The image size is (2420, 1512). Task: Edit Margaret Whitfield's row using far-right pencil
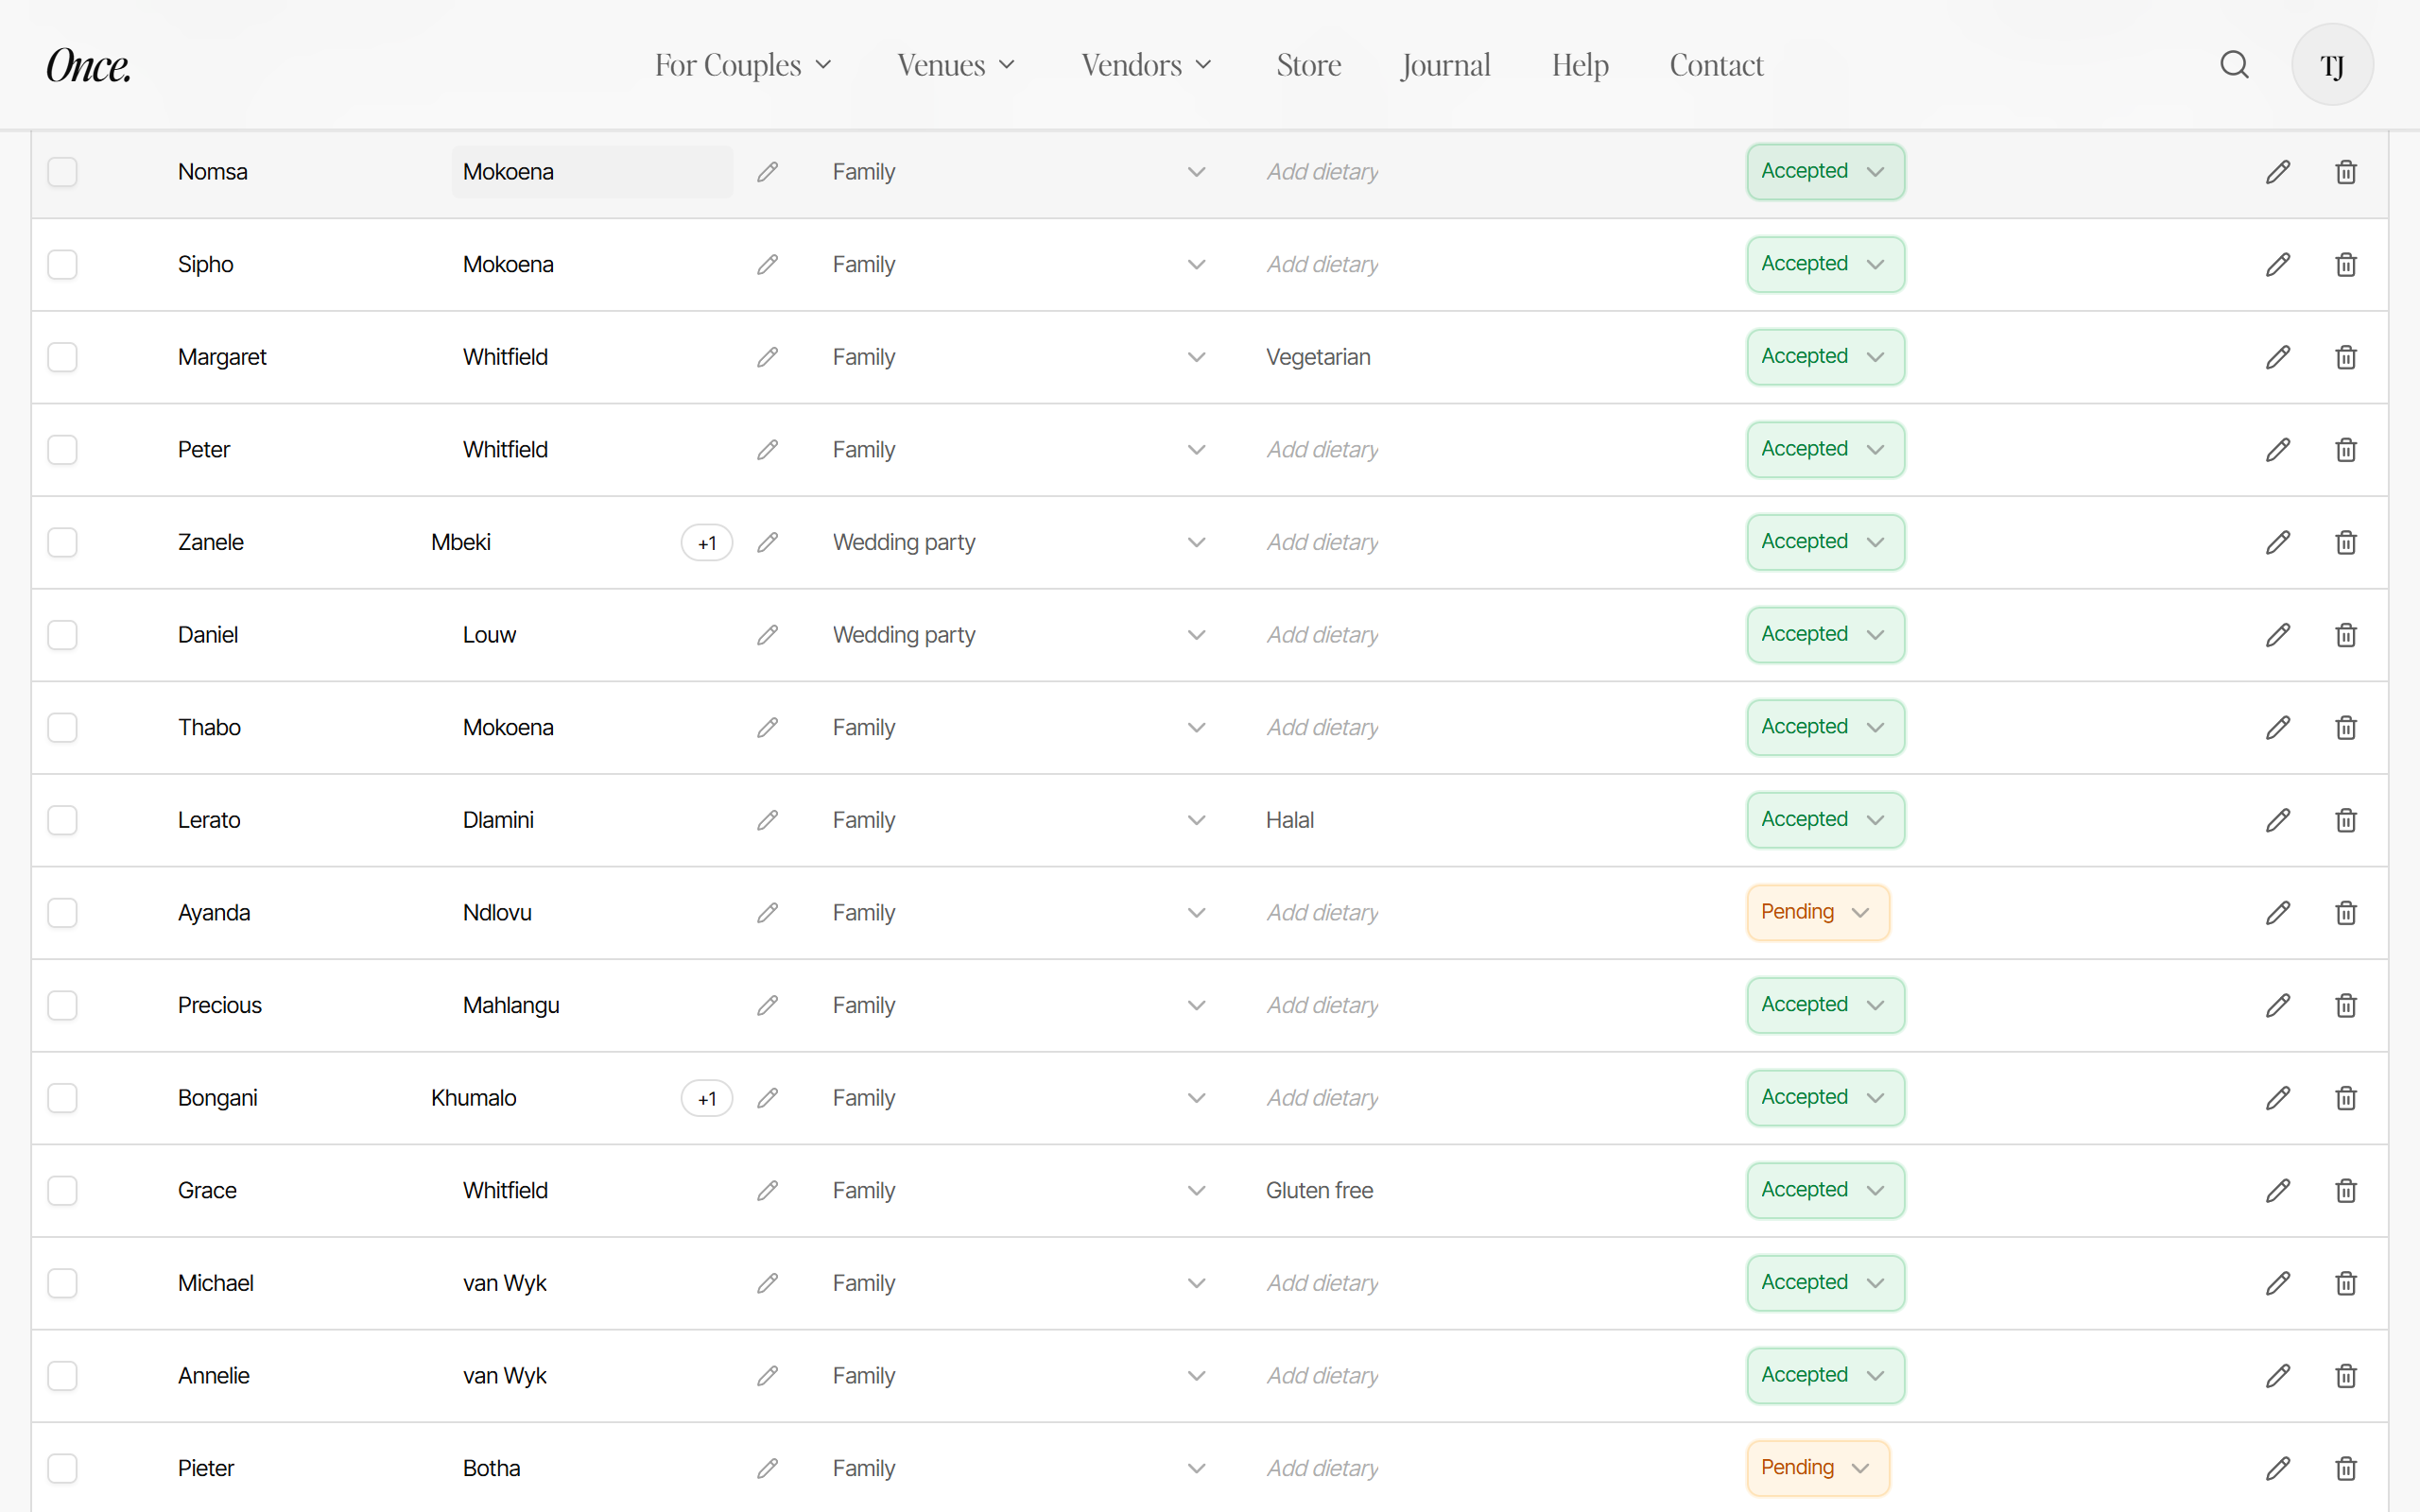click(2278, 357)
